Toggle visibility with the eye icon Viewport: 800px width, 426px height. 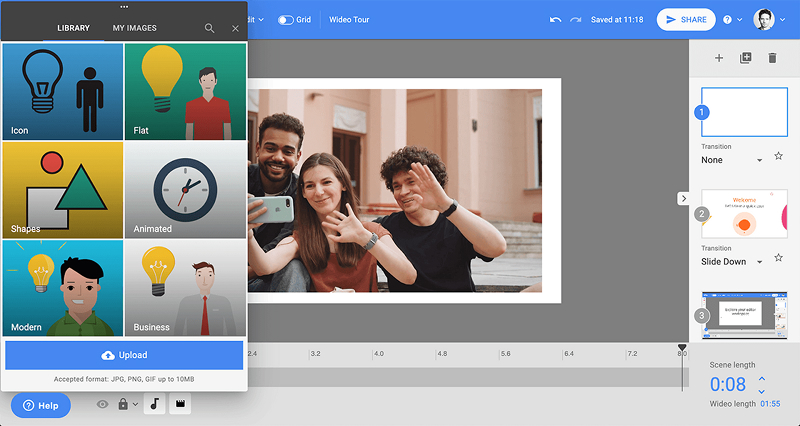[x=102, y=405]
